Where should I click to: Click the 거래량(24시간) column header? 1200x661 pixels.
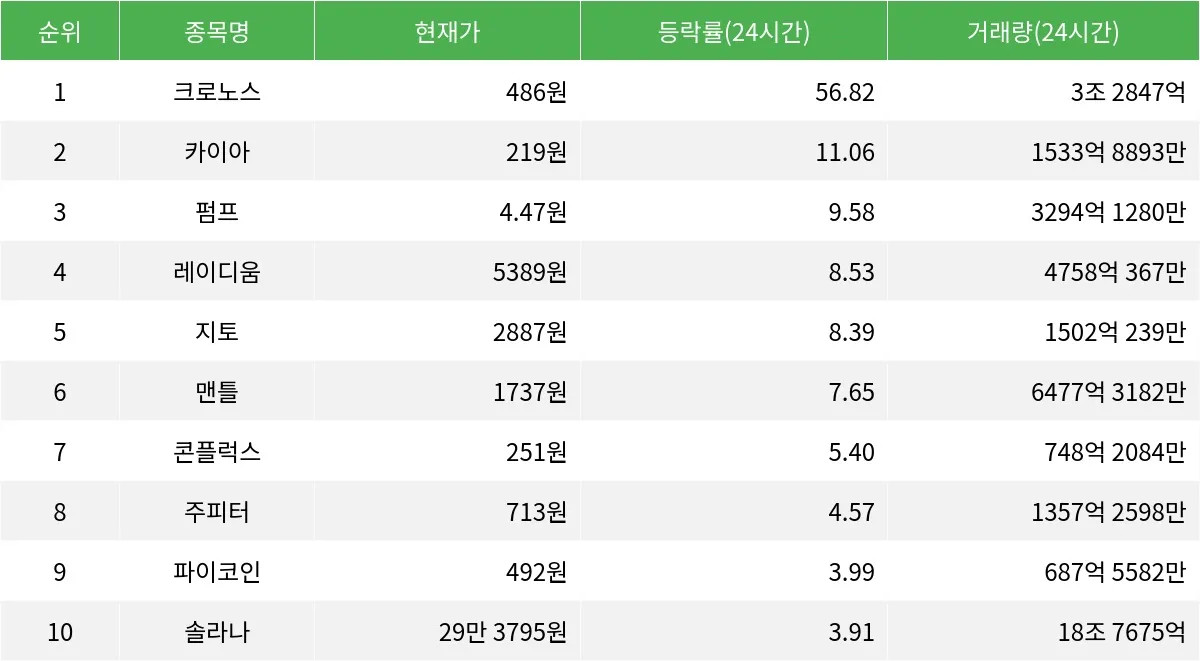(x=1043, y=32)
